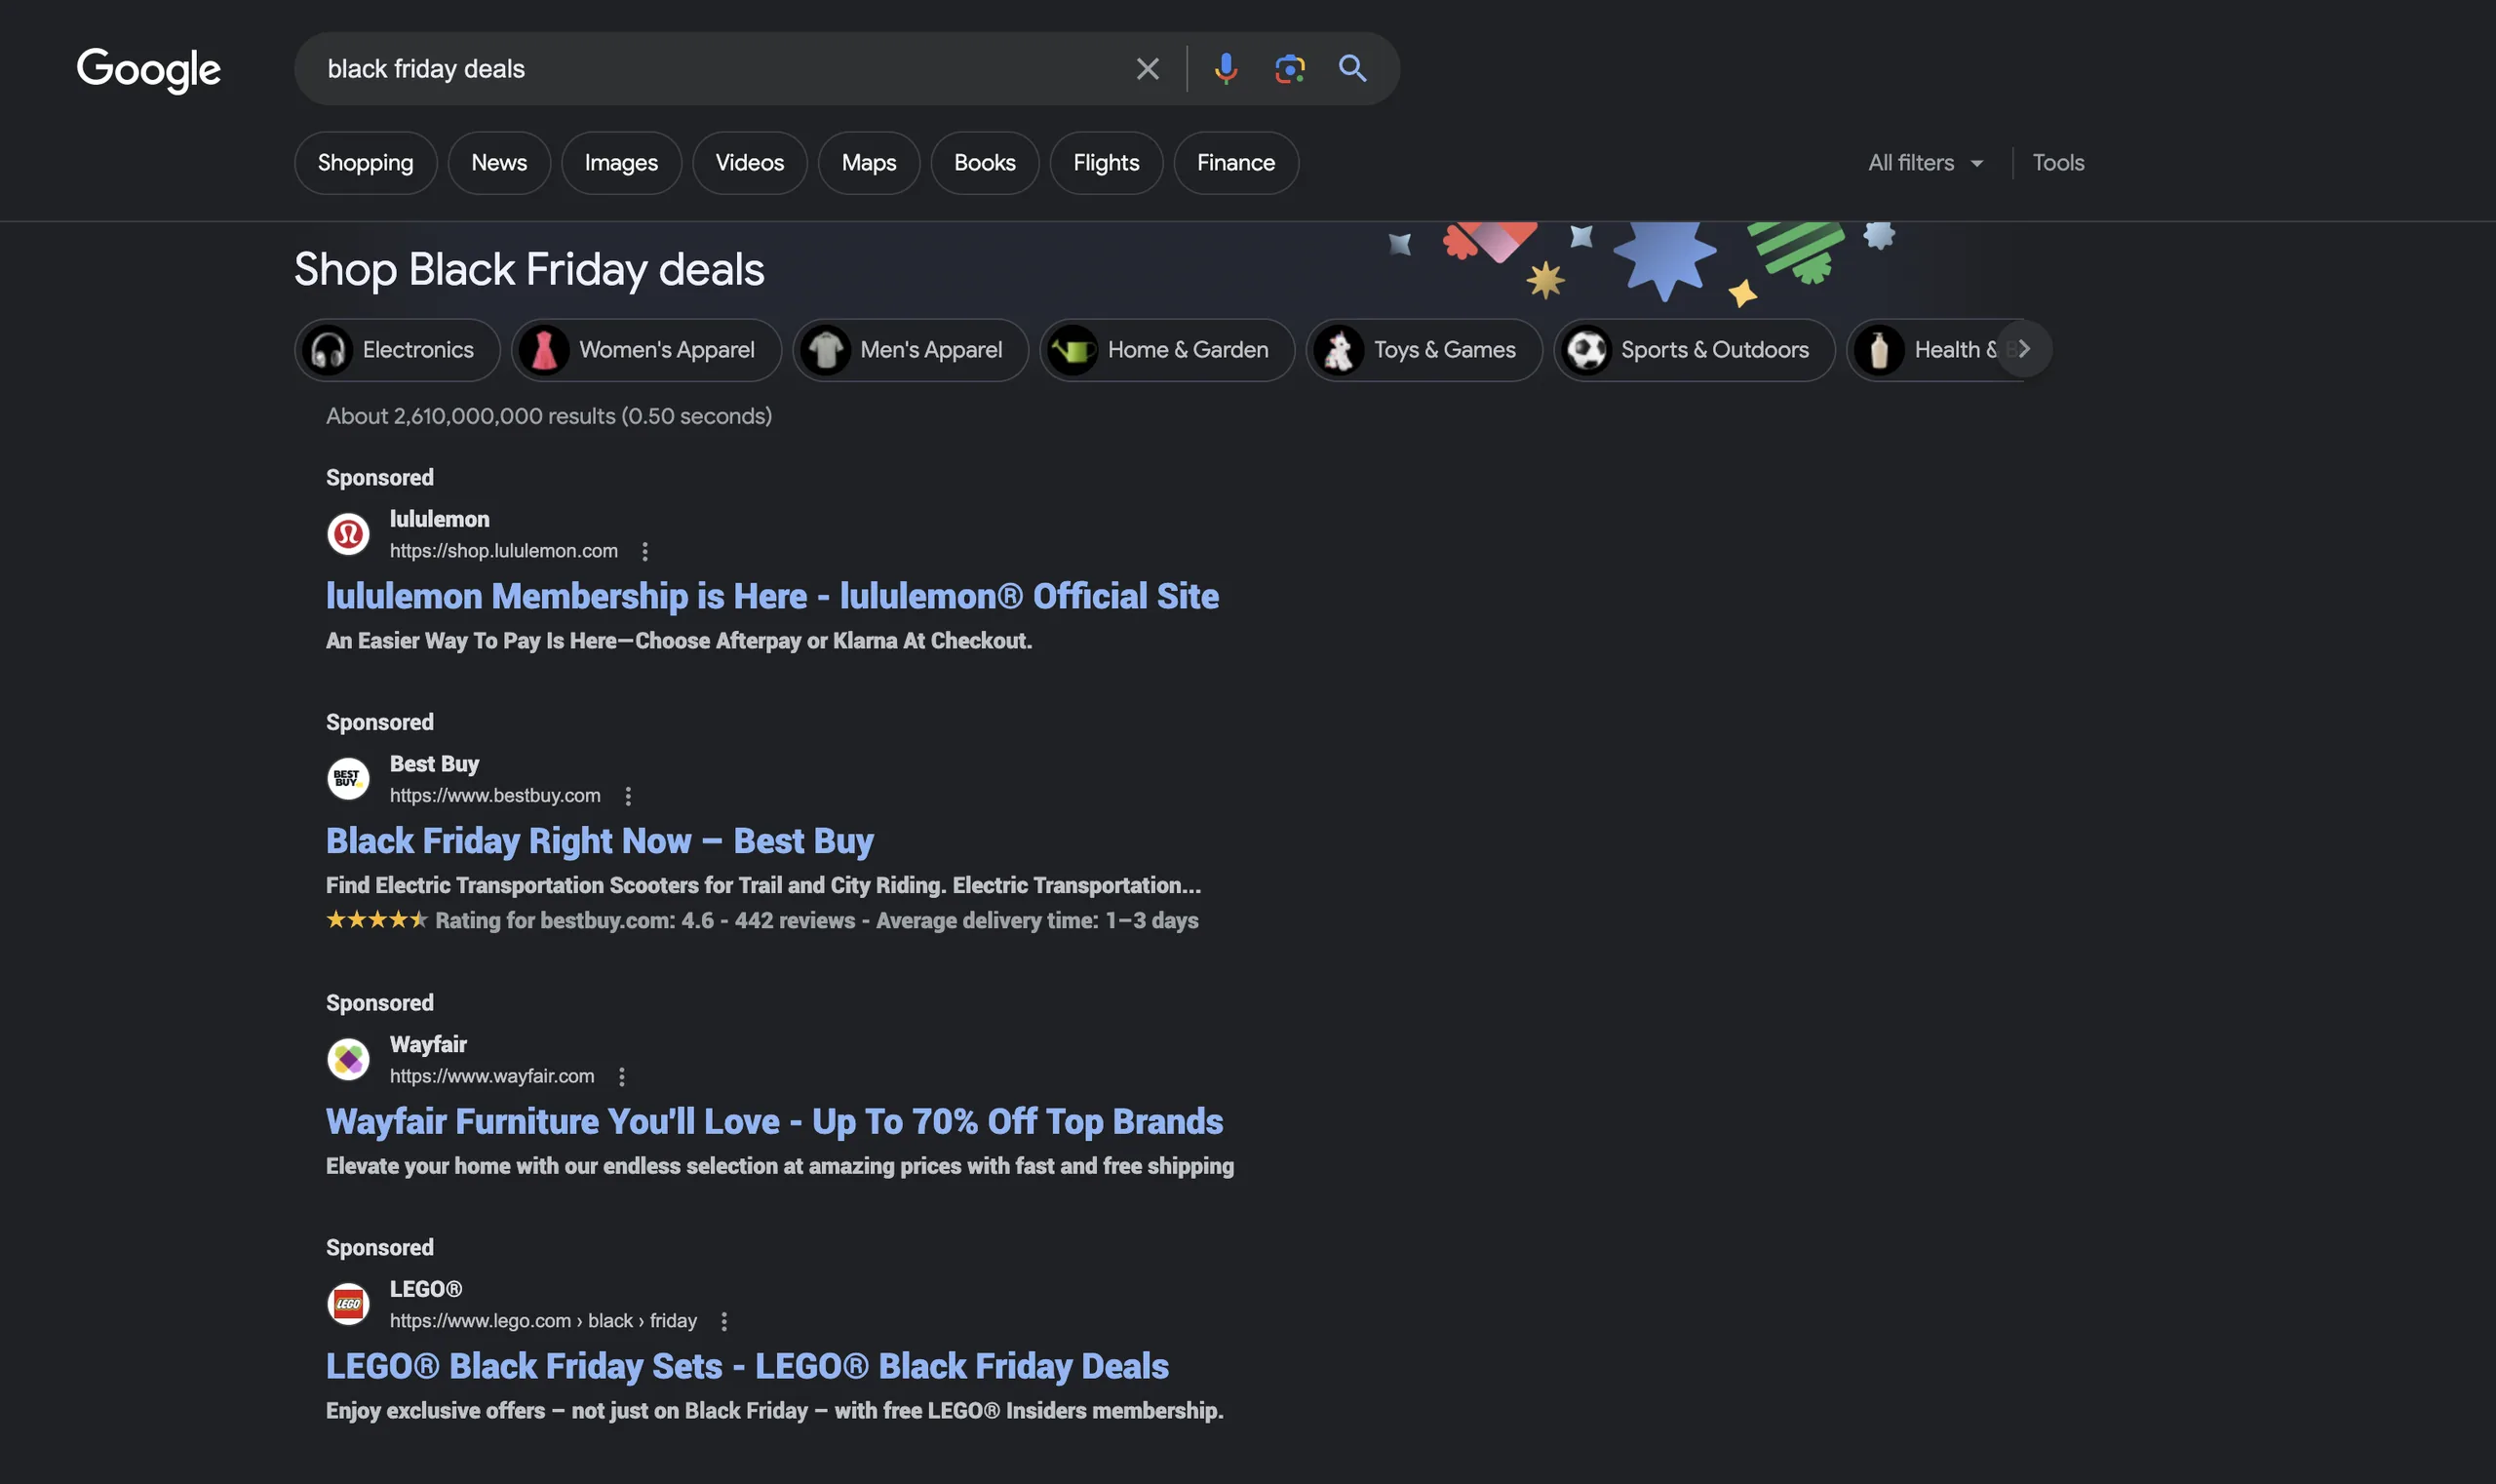This screenshot has height=1484, width=2496.
Task: Switch to the Videos tab
Action: 750,163
